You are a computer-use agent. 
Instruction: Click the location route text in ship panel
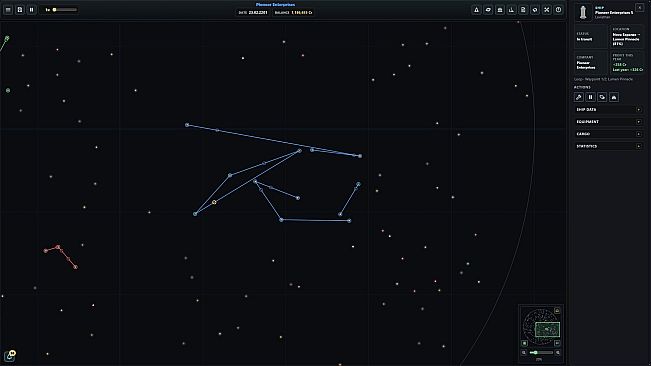(627, 39)
